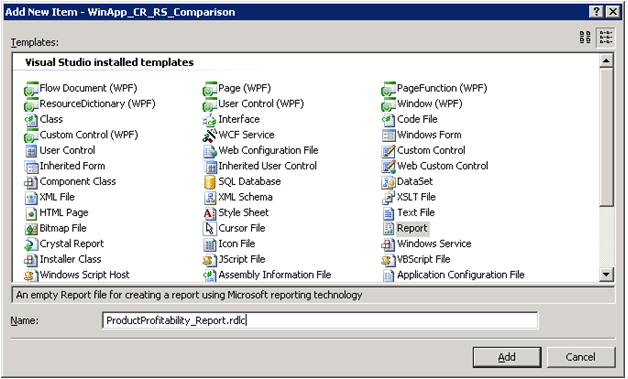Pick the Windows Form icon
The image size is (628, 379).
388,135
